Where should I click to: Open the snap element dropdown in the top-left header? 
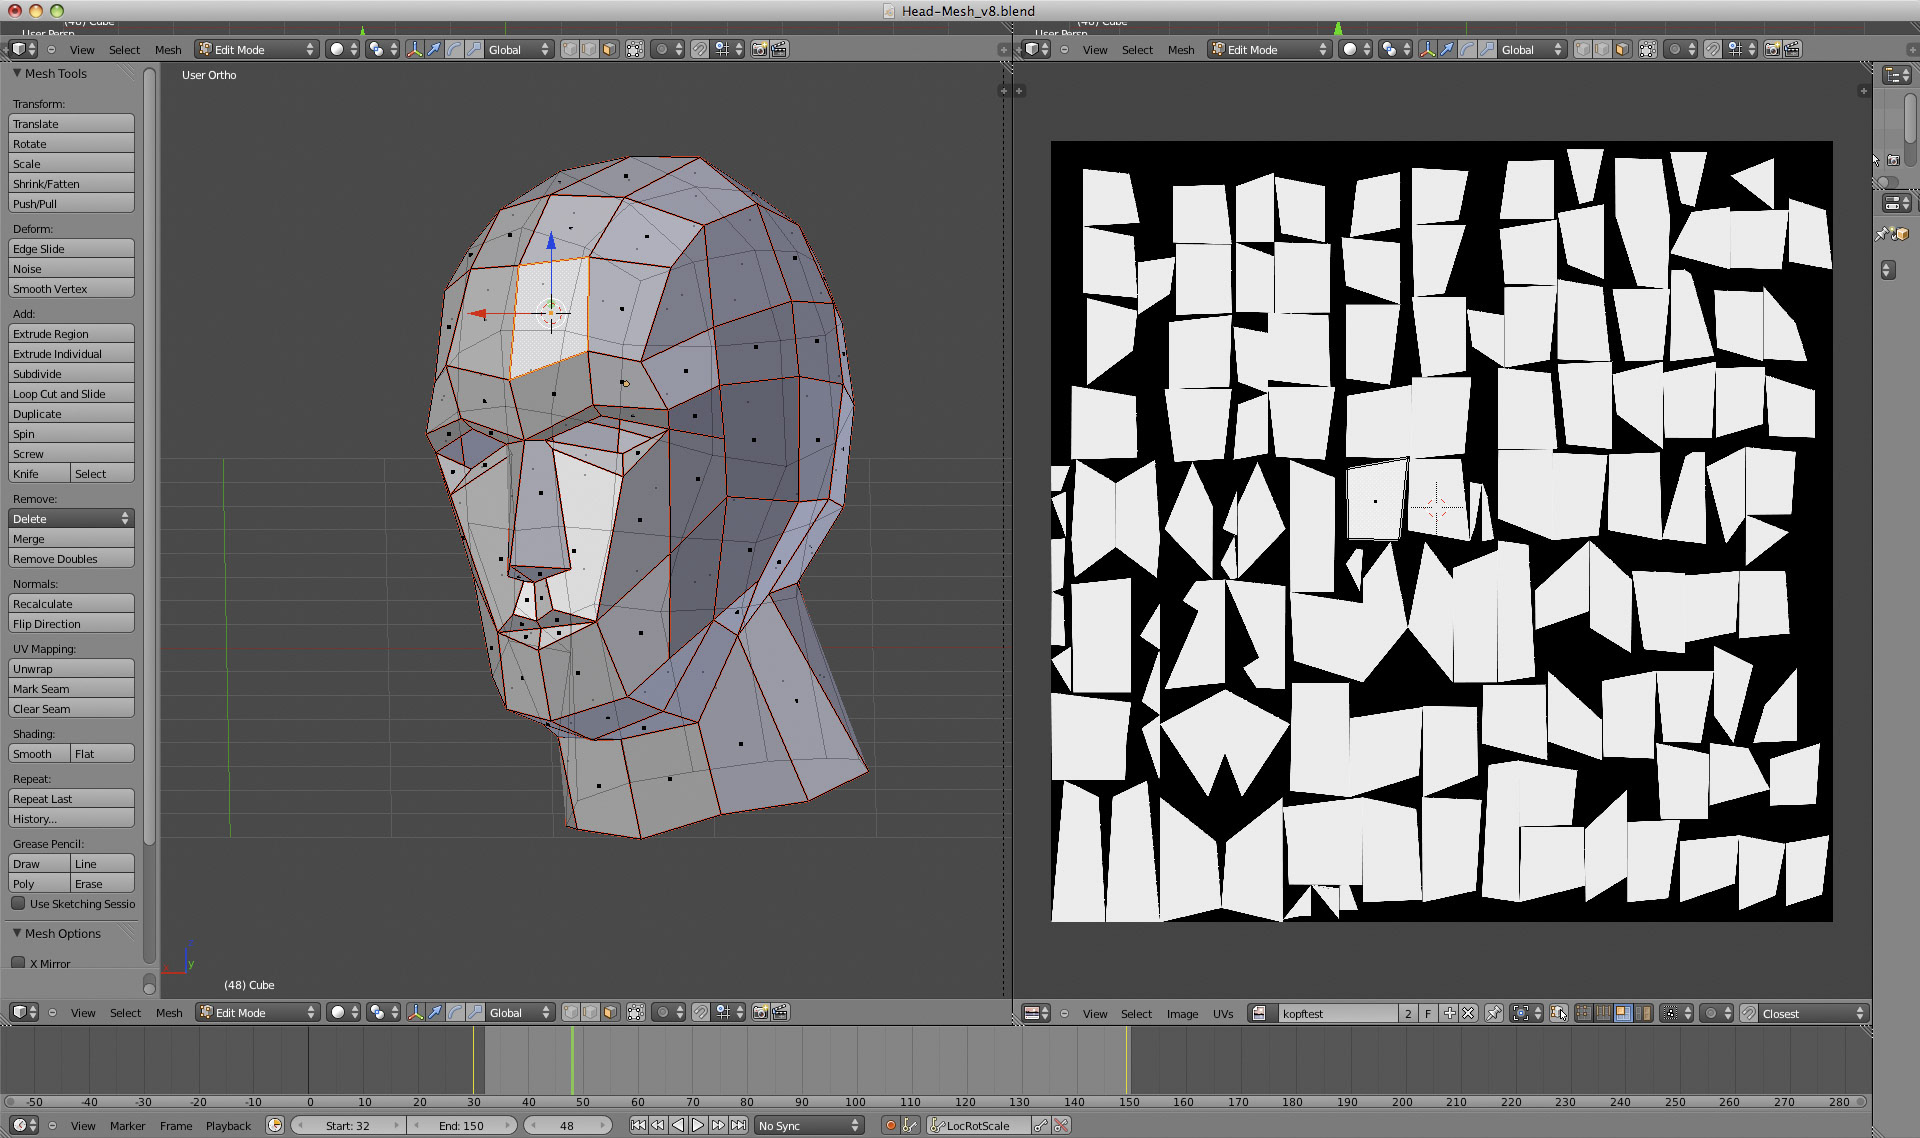(x=729, y=49)
